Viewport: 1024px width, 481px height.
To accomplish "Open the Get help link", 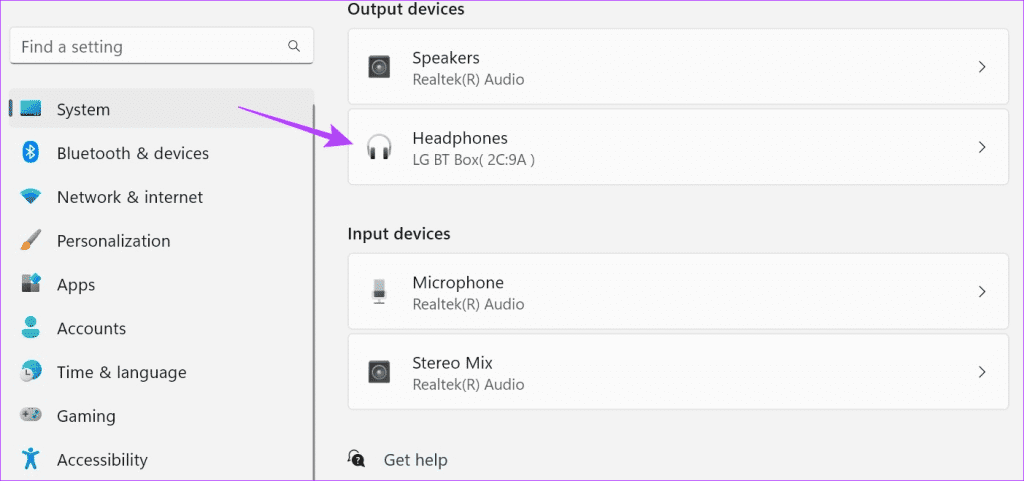I will pyautogui.click(x=415, y=459).
